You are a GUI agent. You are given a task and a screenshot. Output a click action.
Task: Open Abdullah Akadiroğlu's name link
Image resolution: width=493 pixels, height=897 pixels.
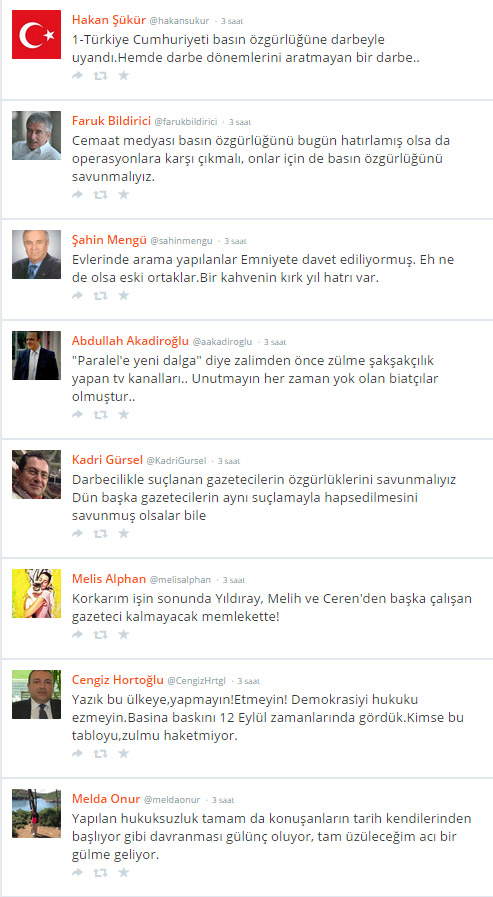click(x=130, y=340)
